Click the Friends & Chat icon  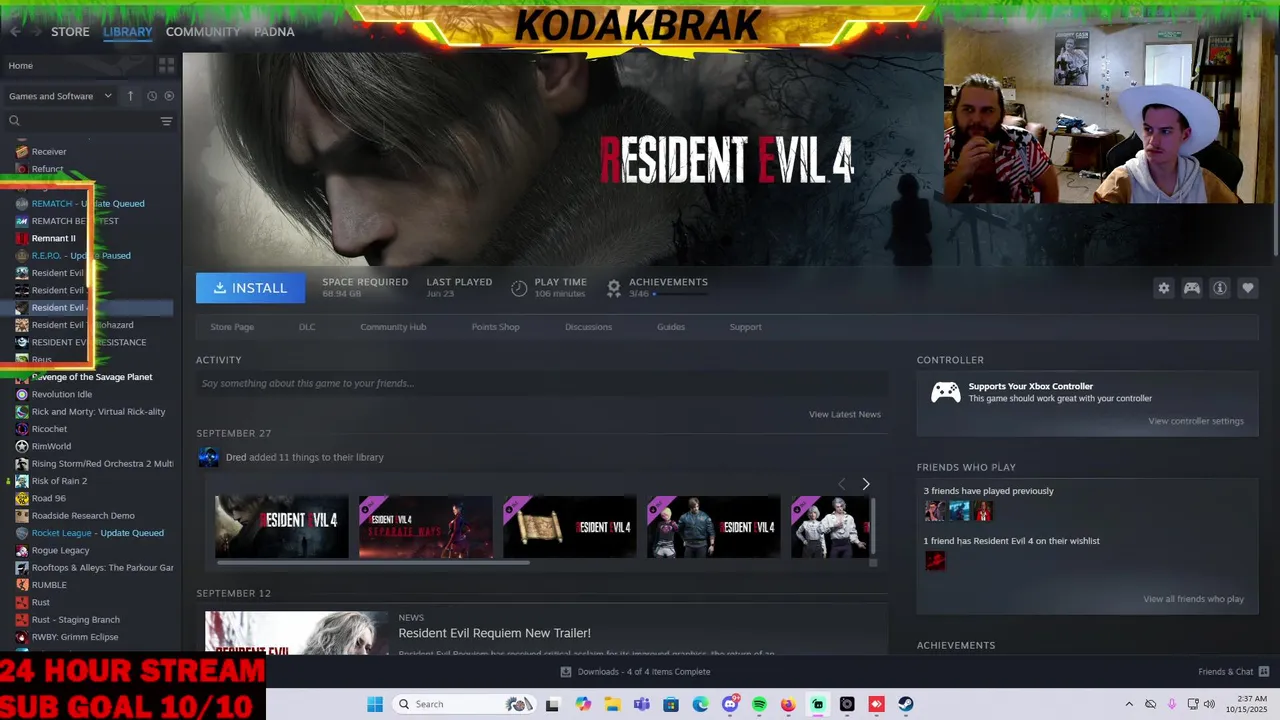coord(1264,672)
